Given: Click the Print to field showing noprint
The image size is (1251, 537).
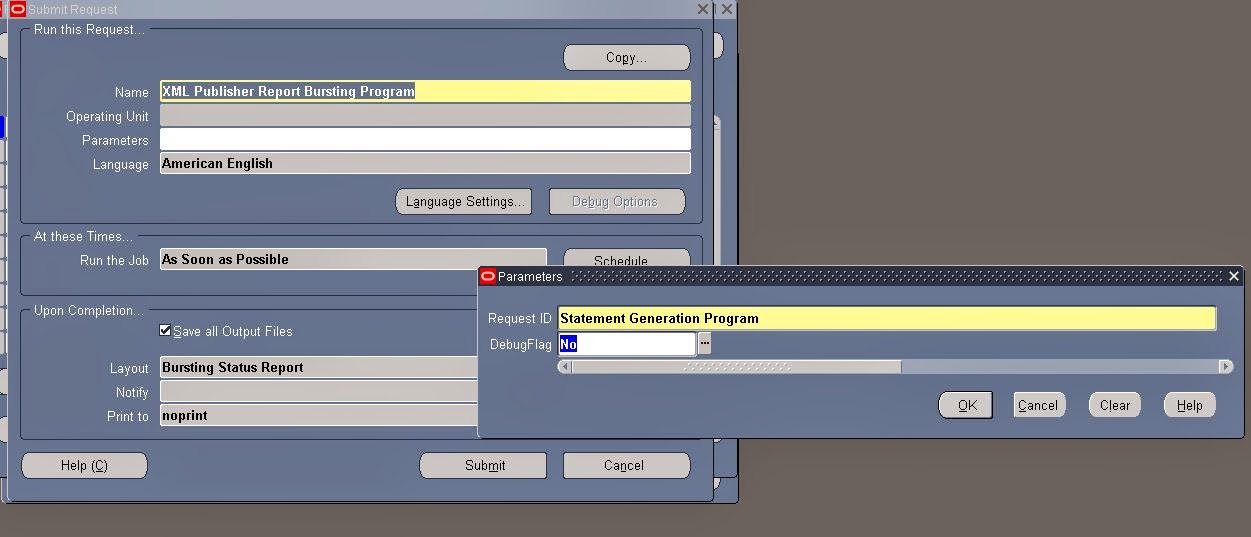Looking at the screenshot, I should point(319,415).
